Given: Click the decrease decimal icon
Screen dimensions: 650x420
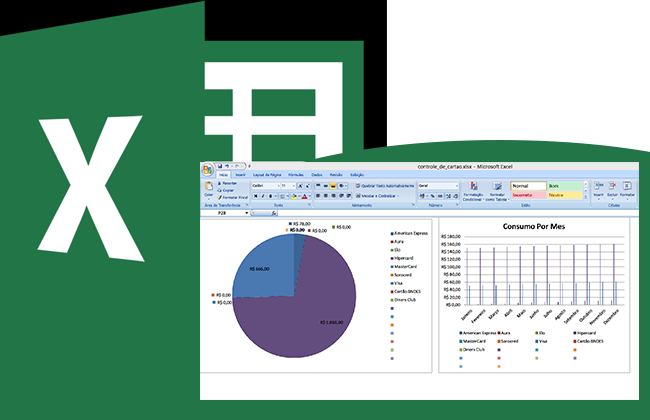Looking at the screenshot, I should (x=456, y=196).
